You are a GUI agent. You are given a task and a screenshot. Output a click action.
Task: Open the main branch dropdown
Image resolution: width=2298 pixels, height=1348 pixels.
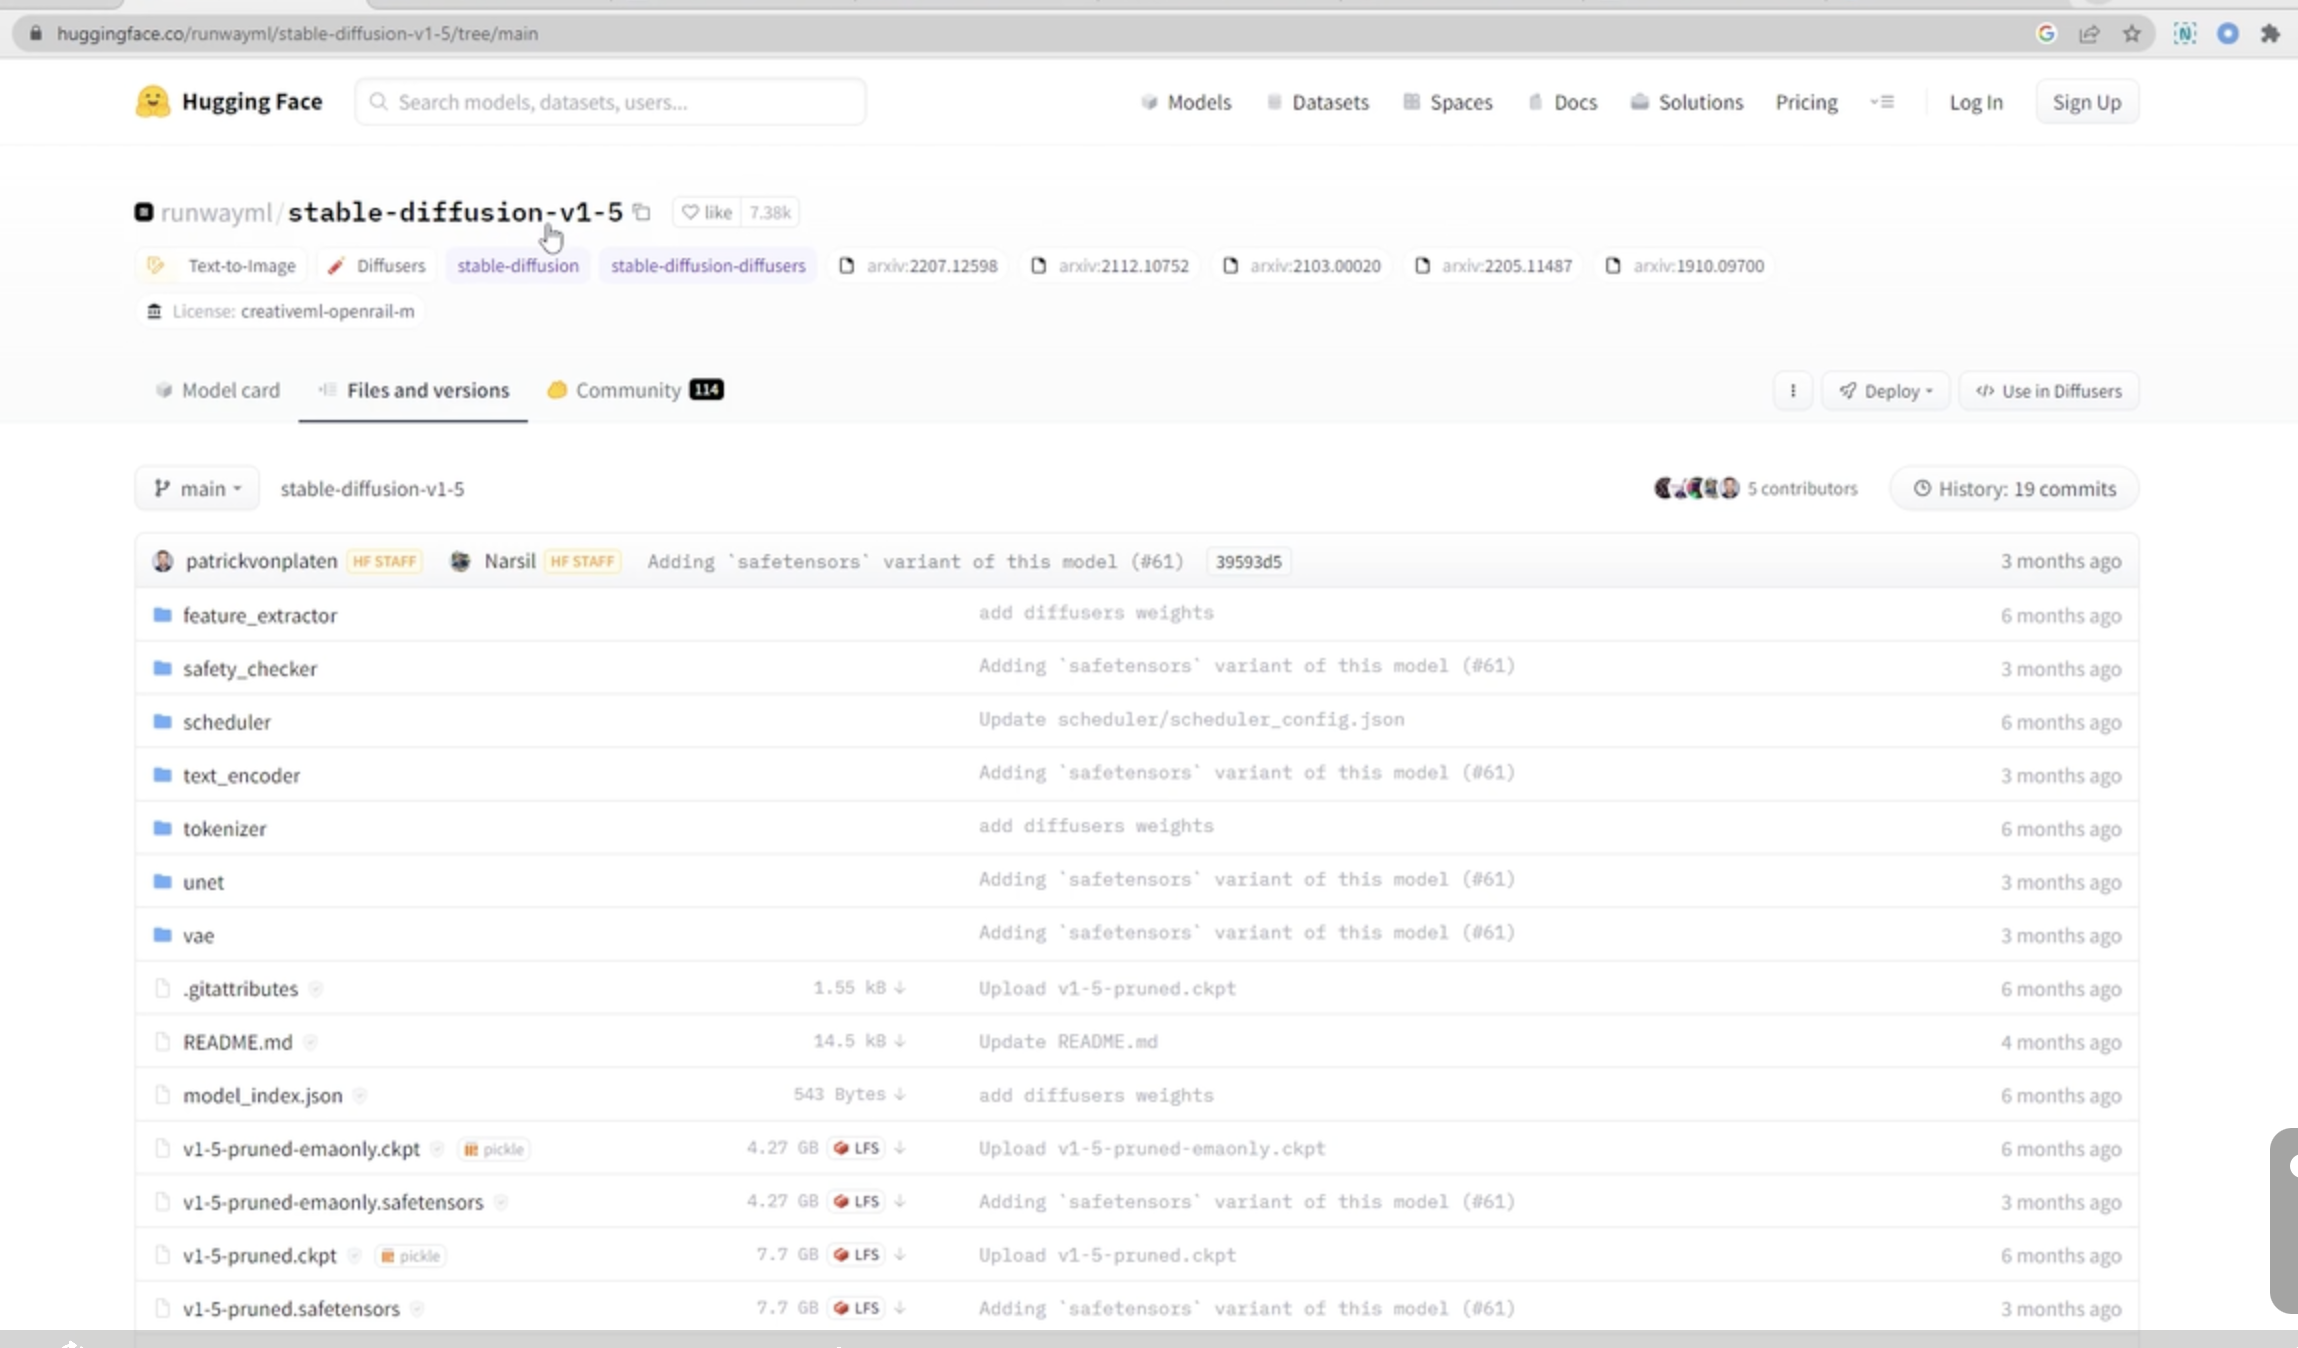(197, 488)
